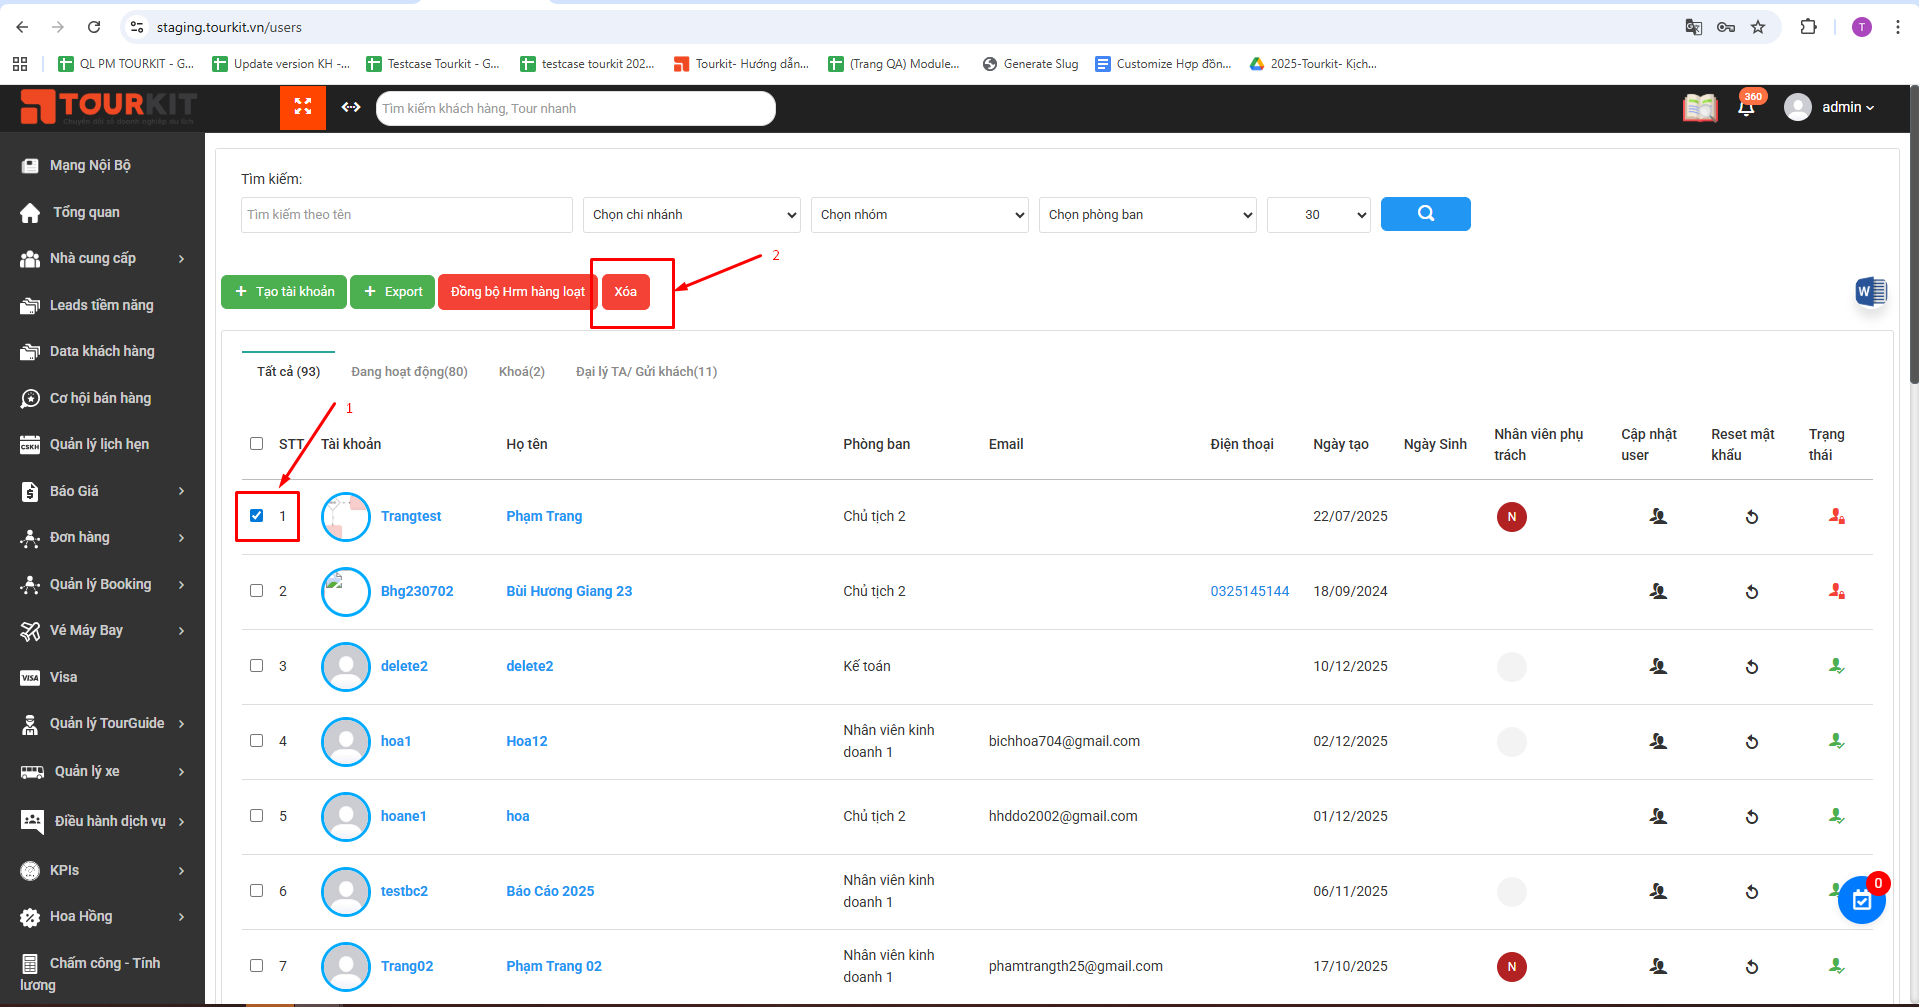Click the red Xóa button
Image resolution: width=1919 pixels, height=1007 pixels.
[625, 292]
